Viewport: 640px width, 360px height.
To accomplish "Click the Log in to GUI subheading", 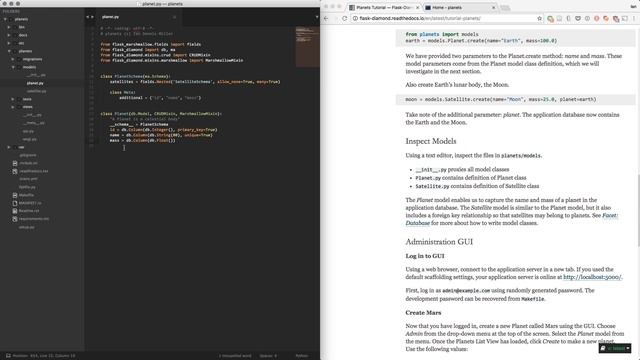I will coord(424,256).
